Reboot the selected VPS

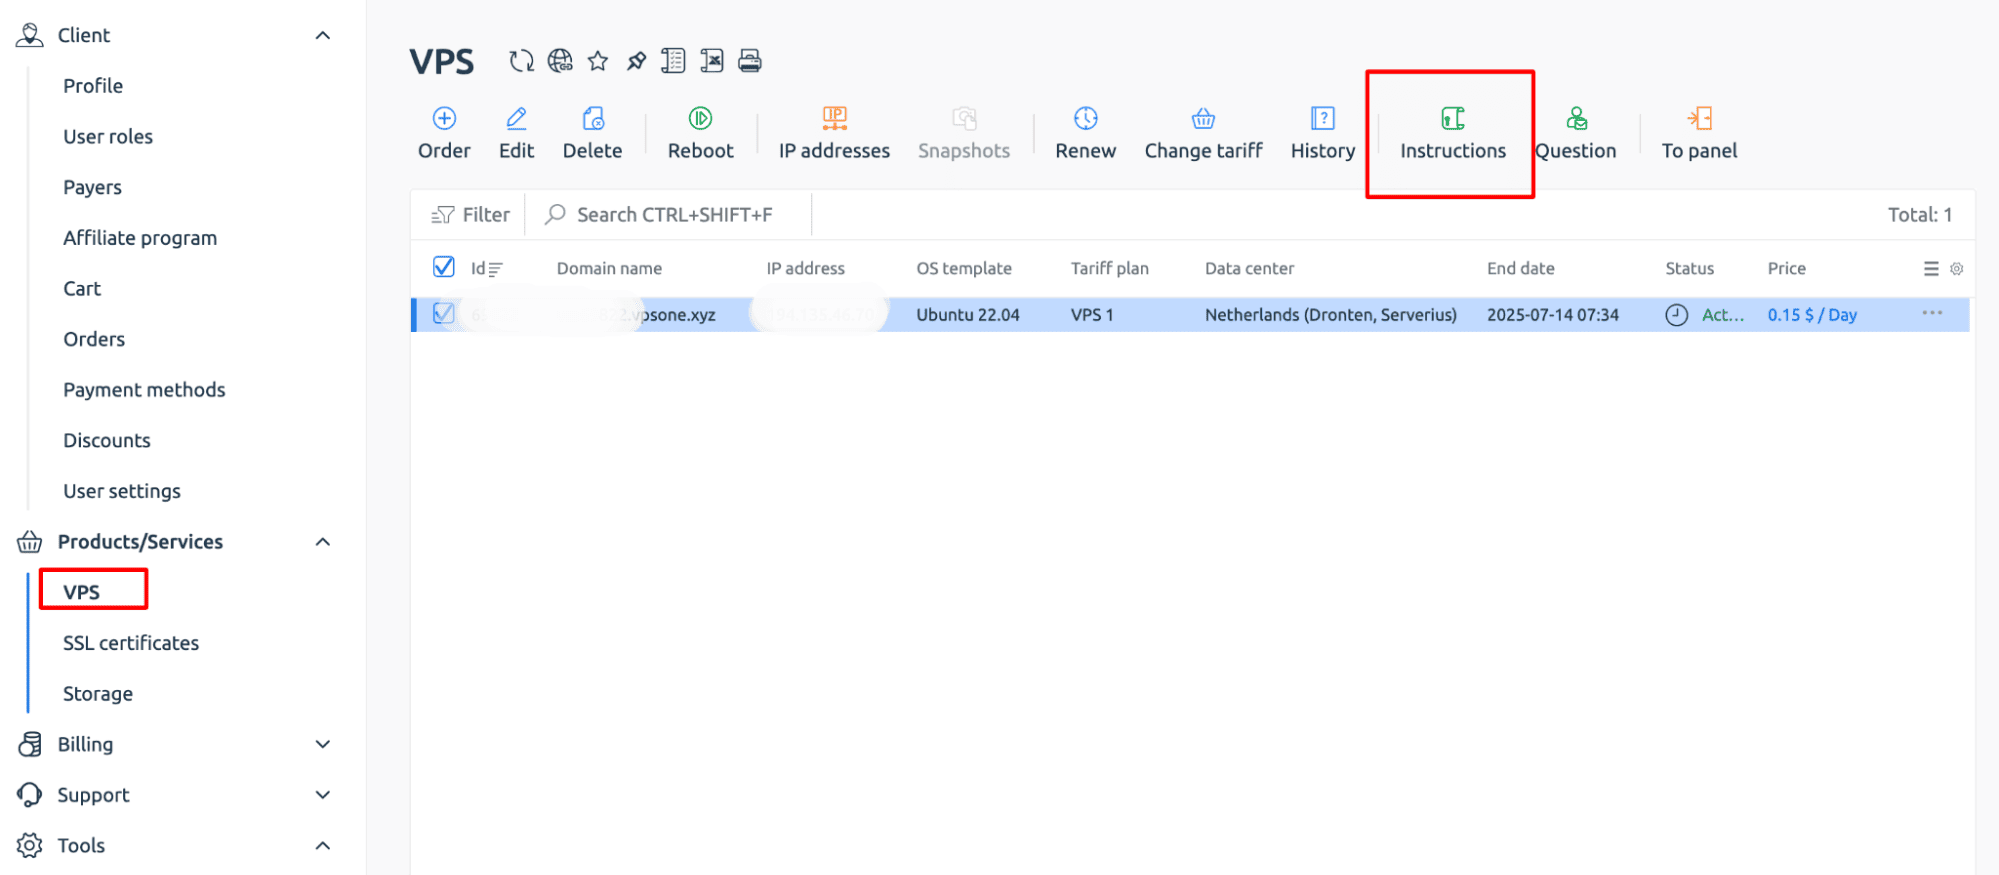[x=700, y=134]
